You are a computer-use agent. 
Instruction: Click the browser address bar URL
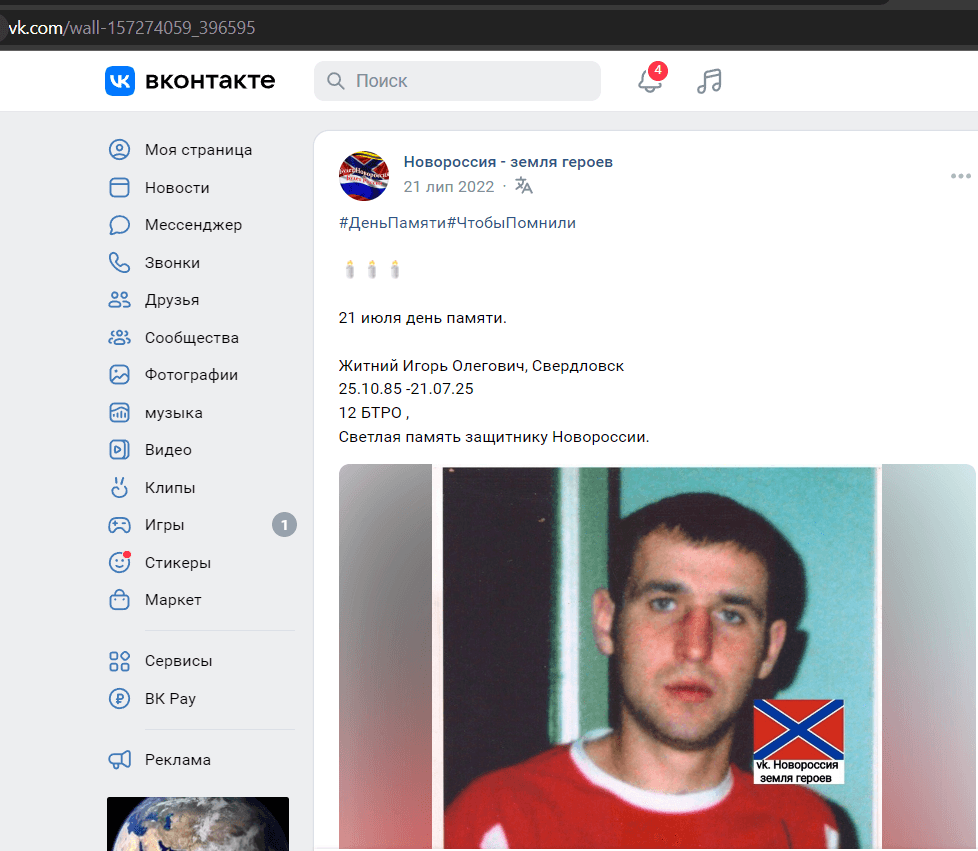coord(133,28)
